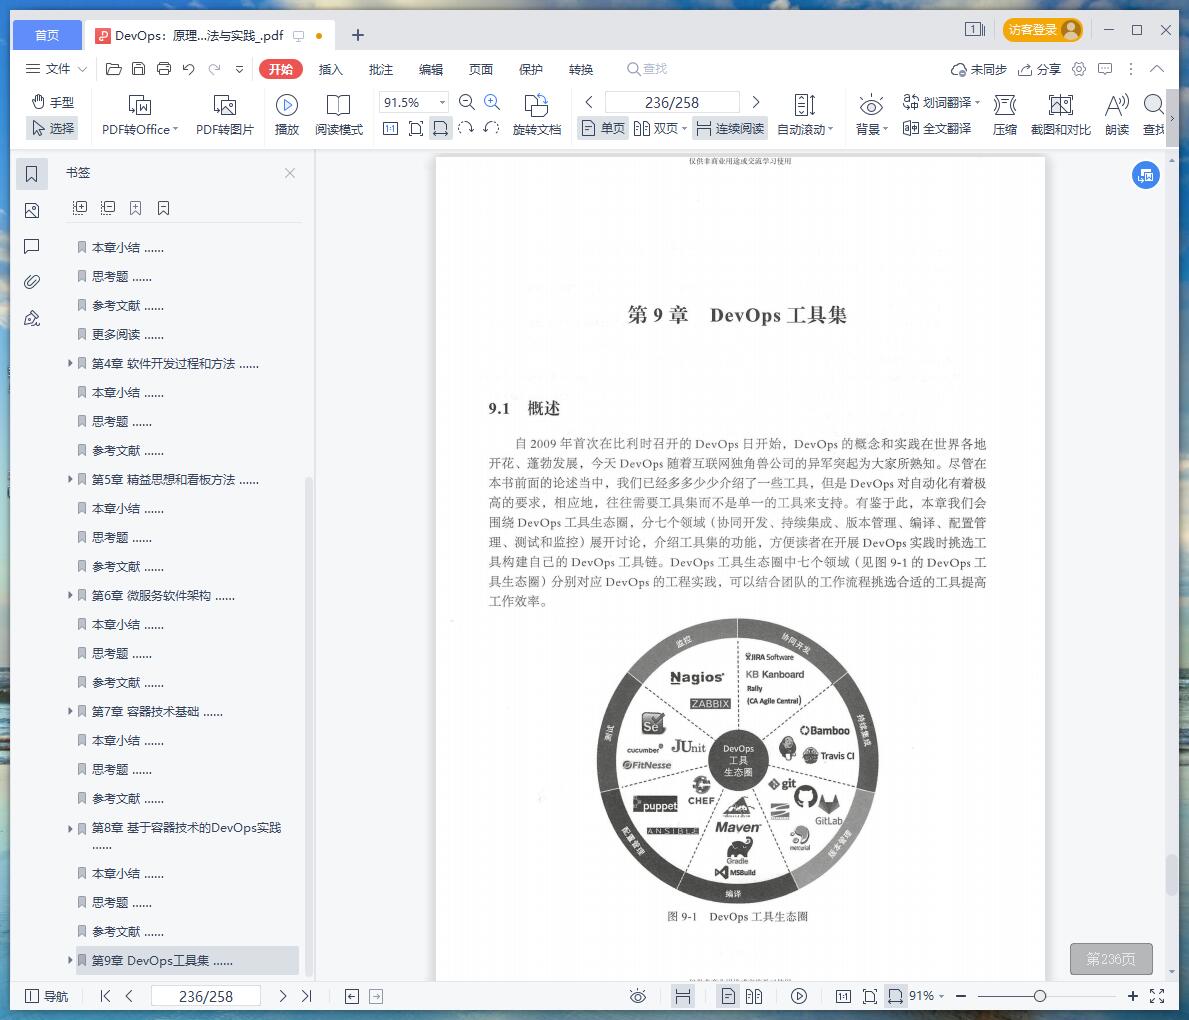
Task: Toggle continuous reading mode
Action: (730, 128)
